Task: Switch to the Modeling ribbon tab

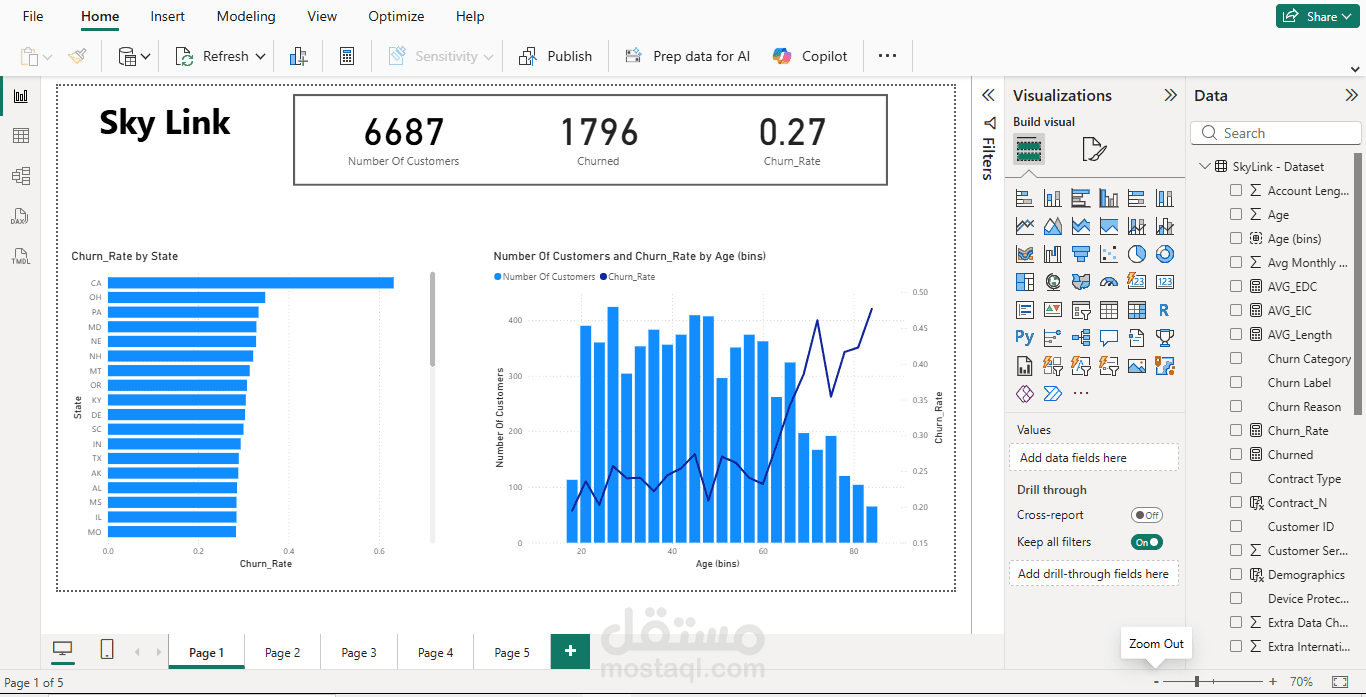Action: (245, 16)
